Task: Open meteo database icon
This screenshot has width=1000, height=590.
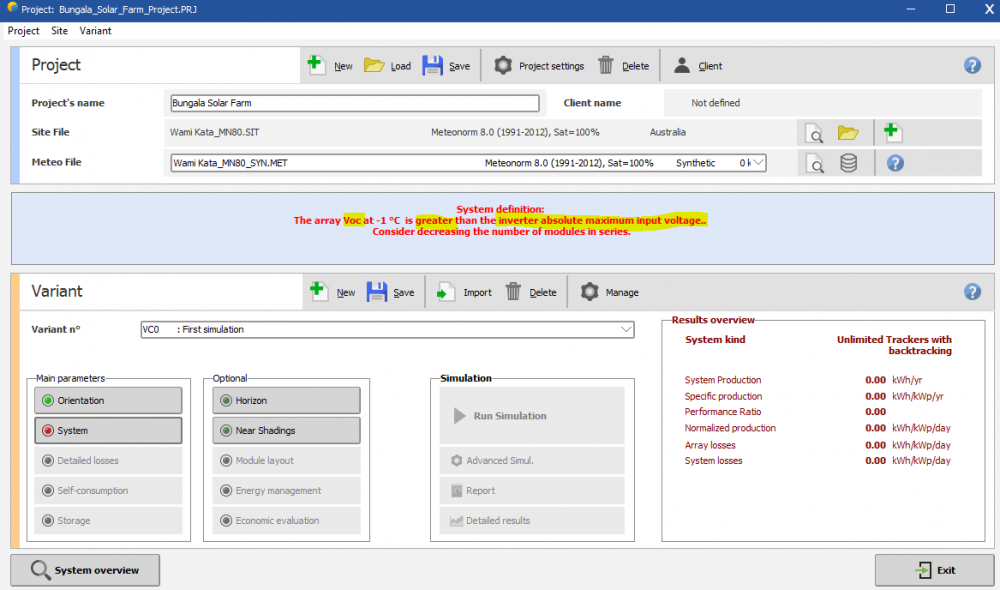Action: point(848,163)
